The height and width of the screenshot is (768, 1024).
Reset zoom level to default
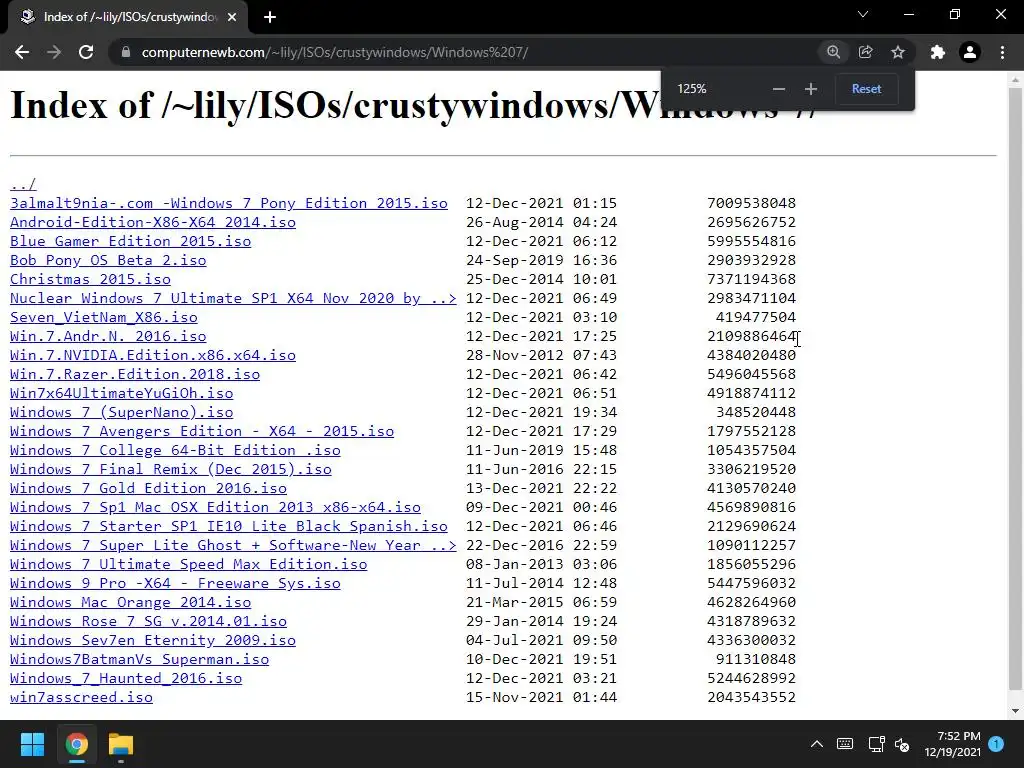867,89
